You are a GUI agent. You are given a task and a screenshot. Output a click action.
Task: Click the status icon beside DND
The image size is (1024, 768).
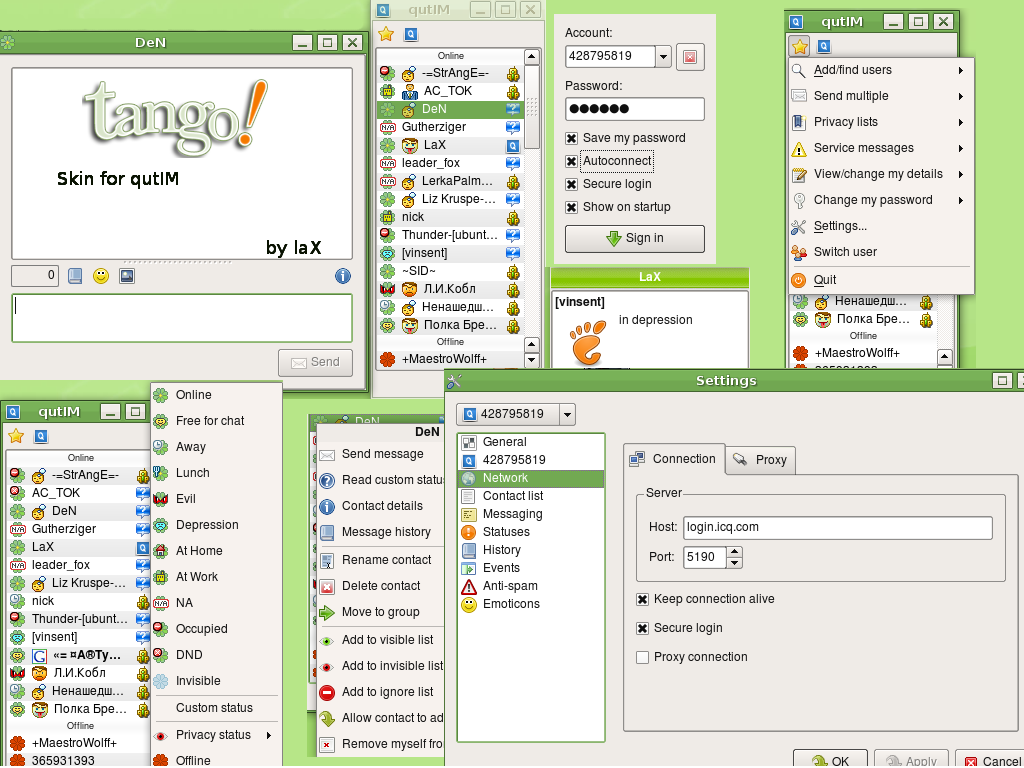tap(161, 655)
